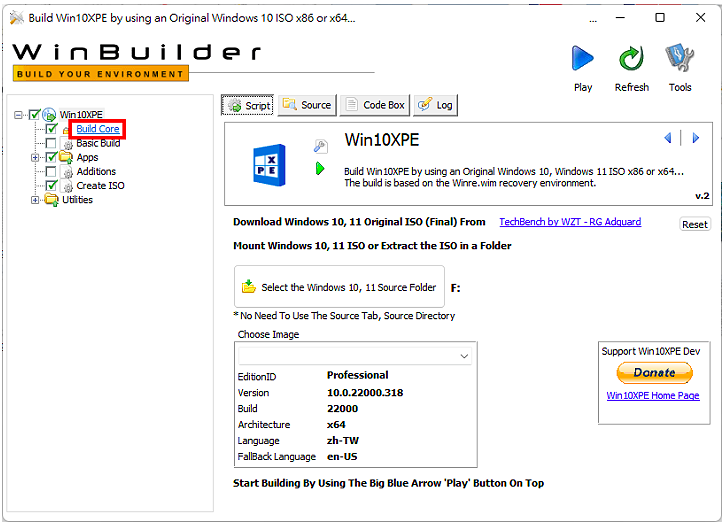Select the Win10XPE root label in the tree
Screen dimensions: 726x528
click(x=81, y=114)
